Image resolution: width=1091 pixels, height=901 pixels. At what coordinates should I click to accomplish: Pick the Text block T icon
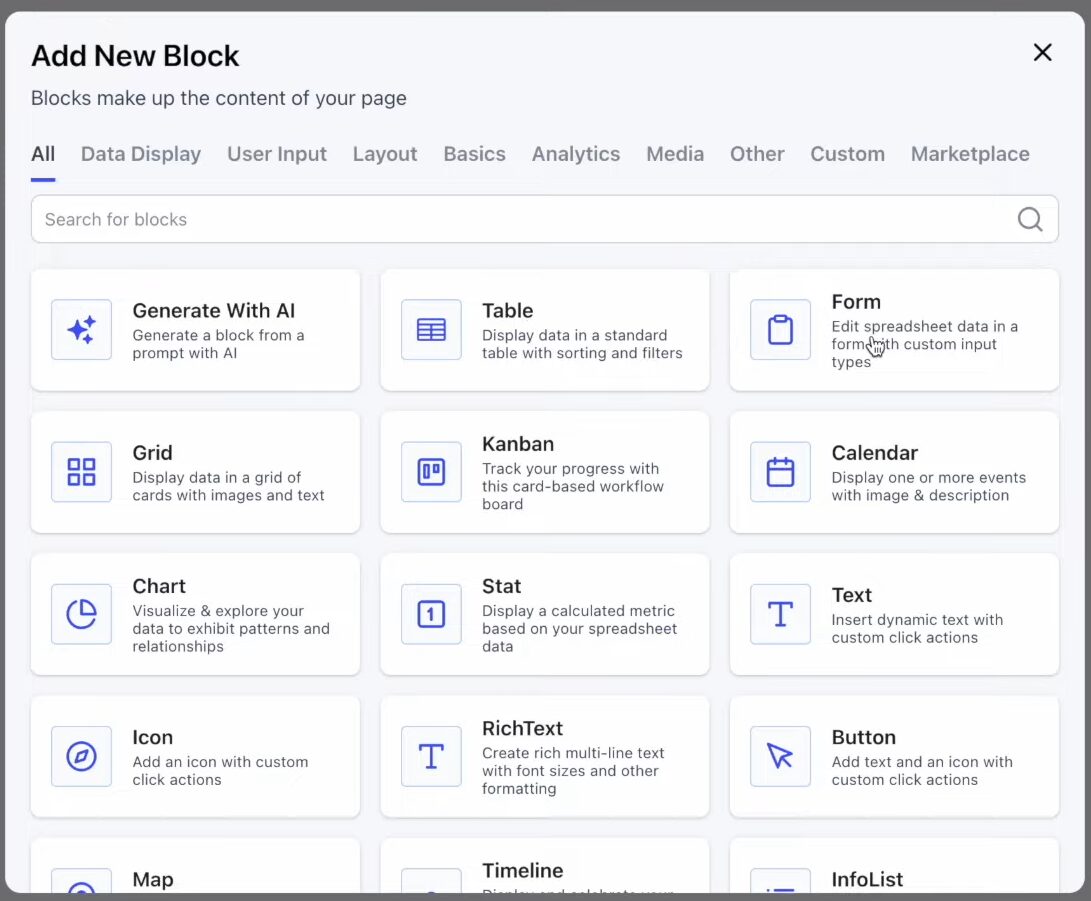tap(781, 614)
